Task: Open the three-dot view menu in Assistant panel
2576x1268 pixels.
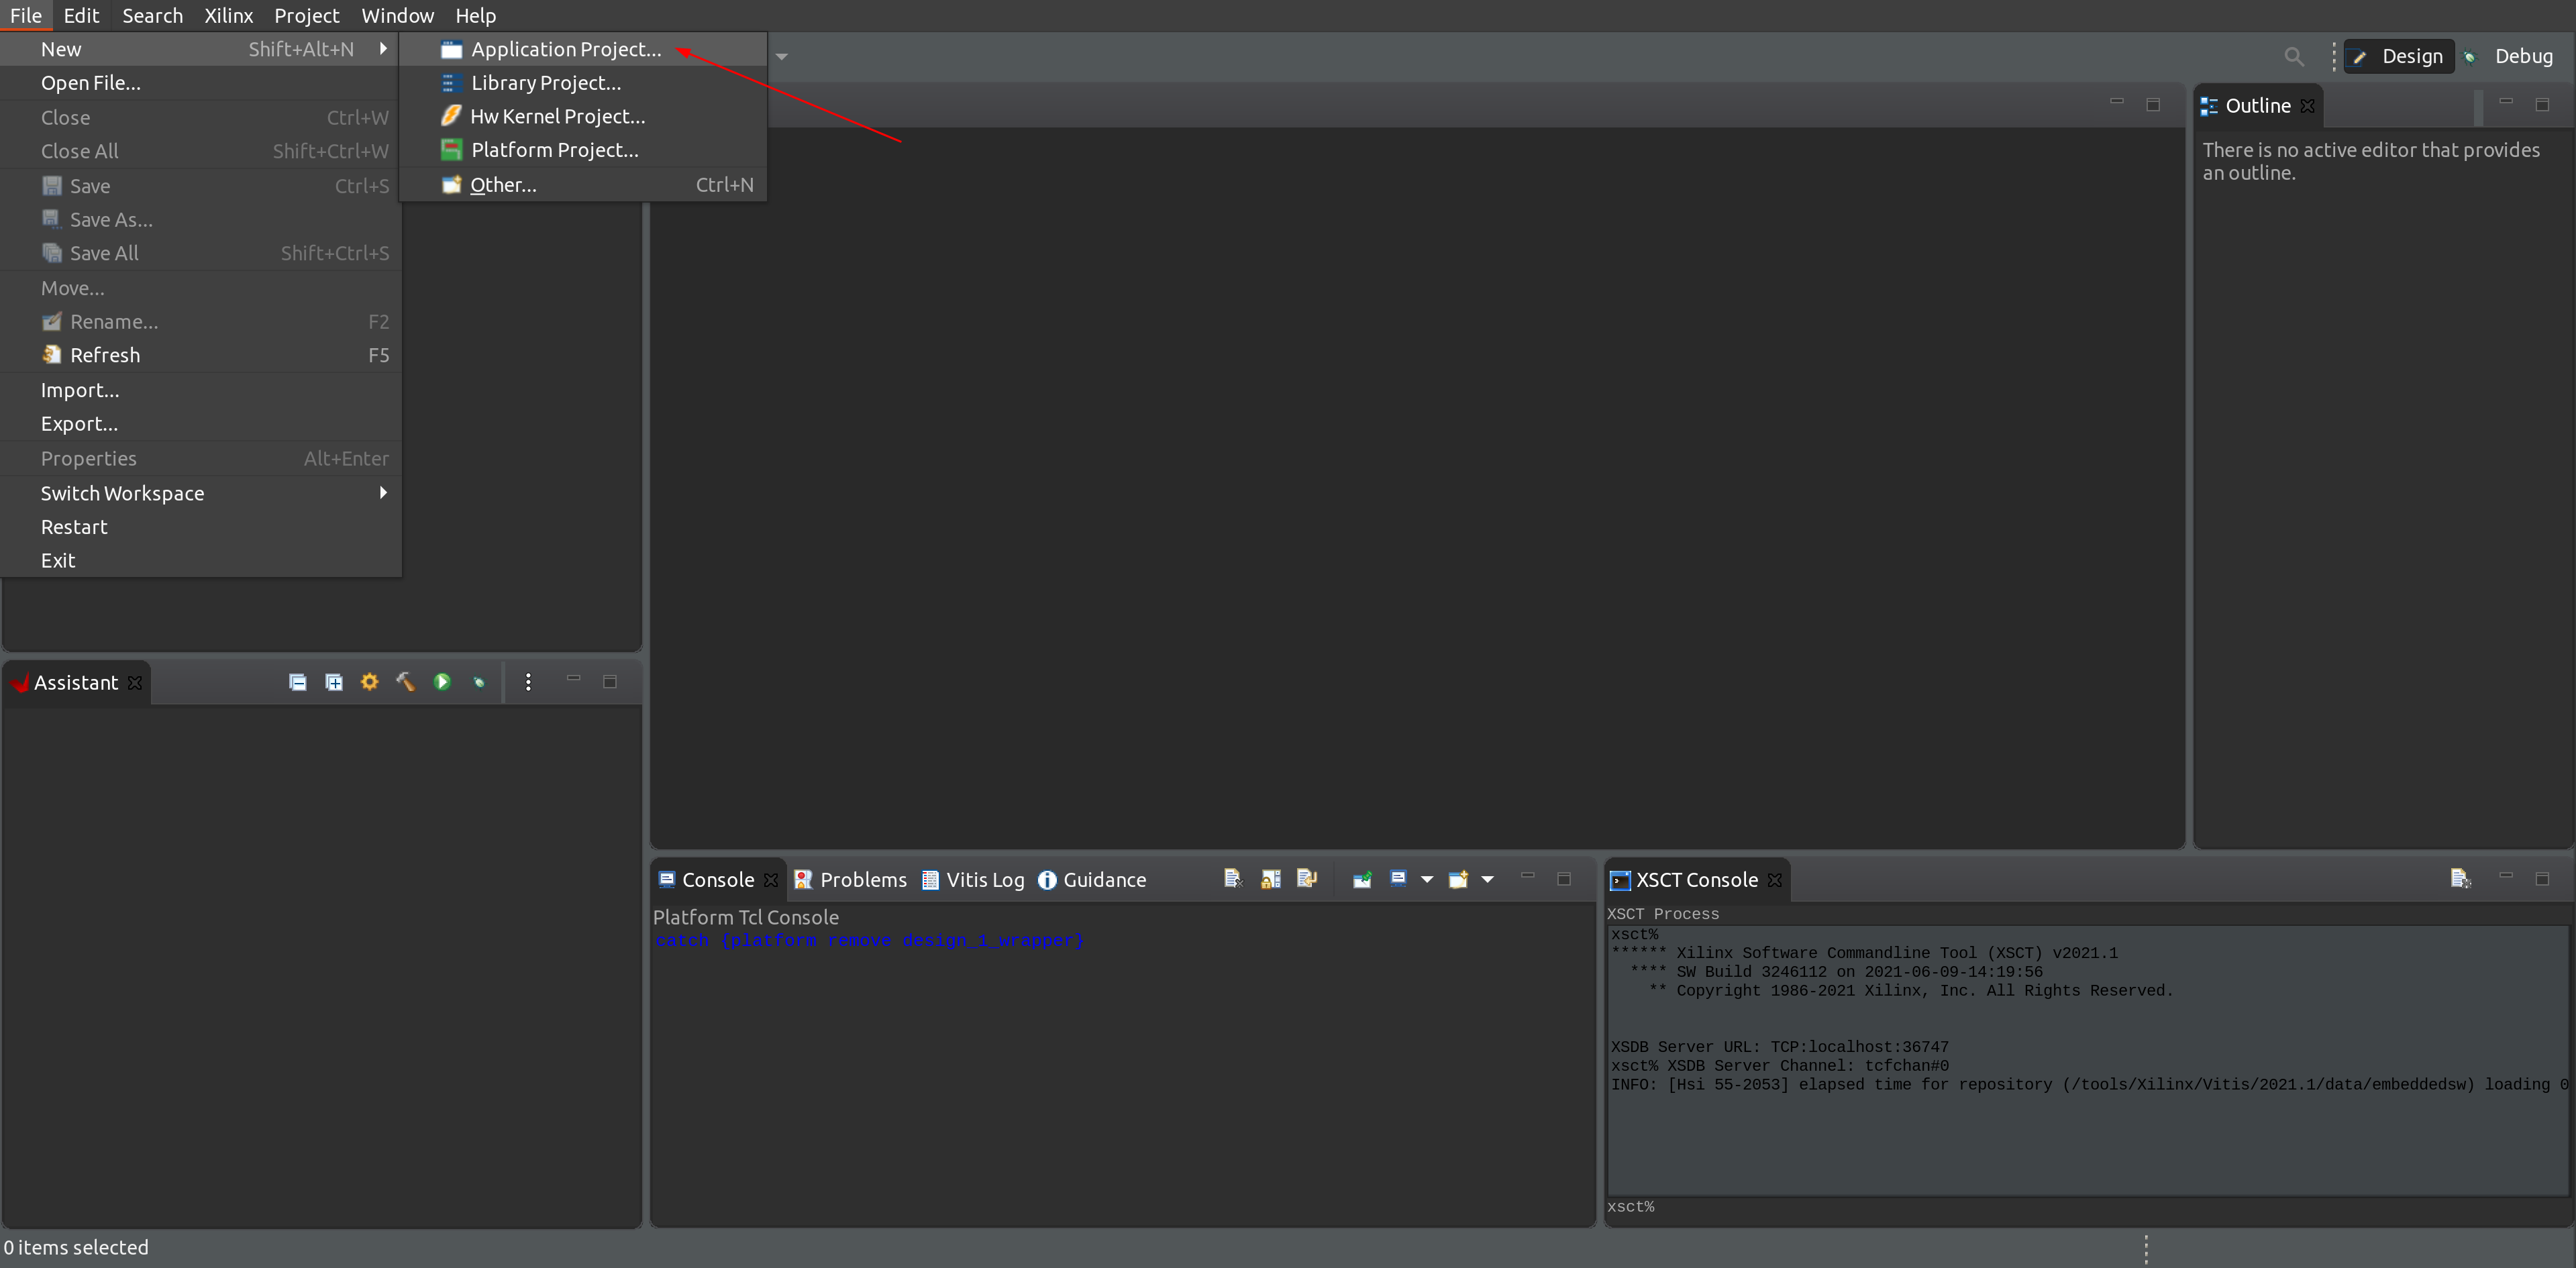Action: [x=528, y=682]
